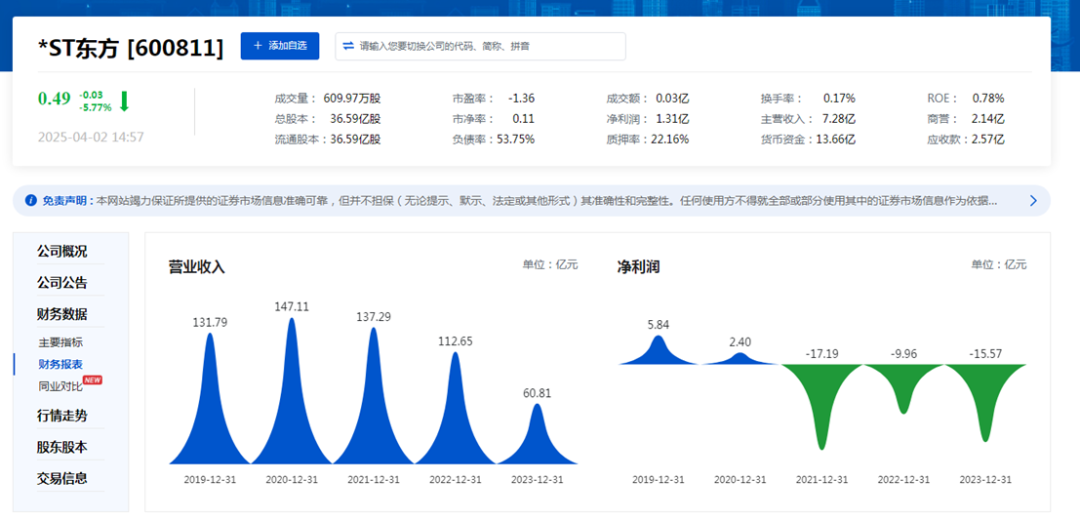1080x520 pixels.
Task: Expand the 免责声明 disclaimer with right chevron
Action: click(x=1032, y=200)
